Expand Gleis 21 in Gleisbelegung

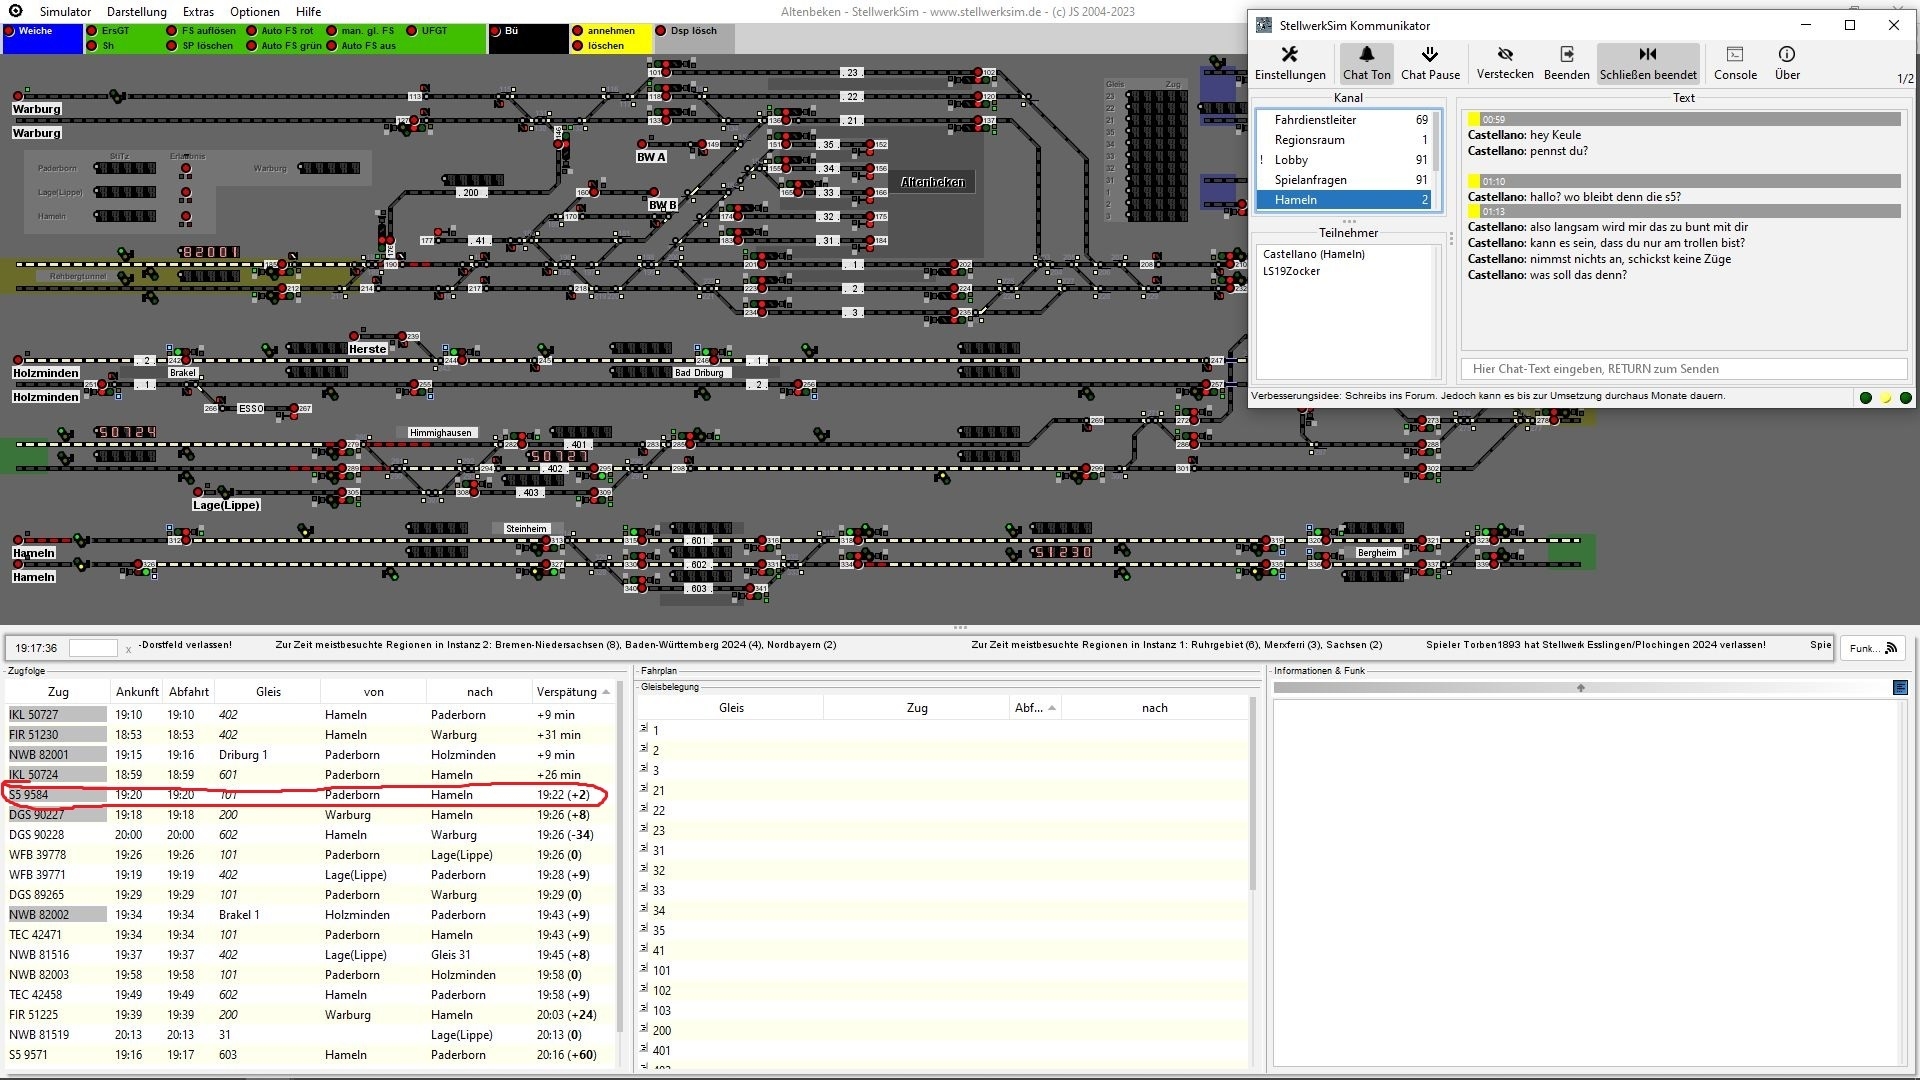[x=644, y=789]
